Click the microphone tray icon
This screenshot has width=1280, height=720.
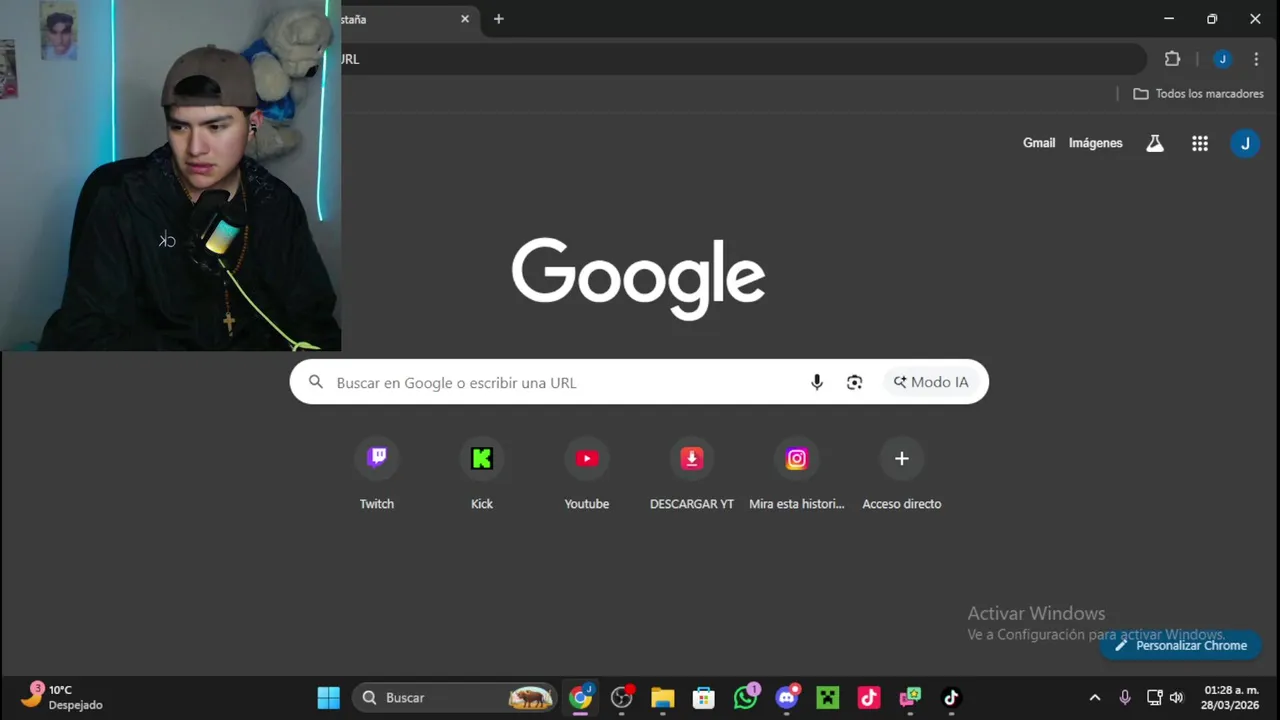pos(1125,697)
